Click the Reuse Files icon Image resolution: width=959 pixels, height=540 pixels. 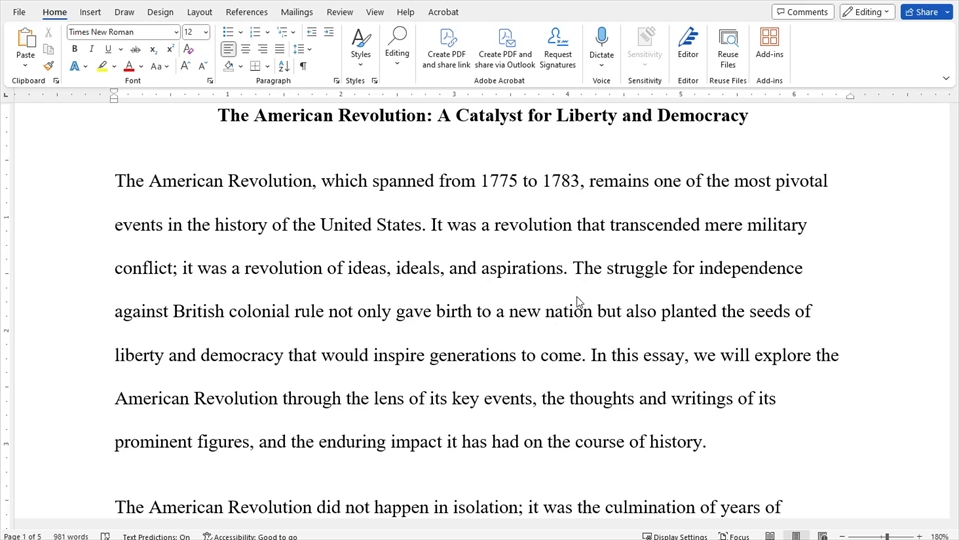click(x=728, y=38)
